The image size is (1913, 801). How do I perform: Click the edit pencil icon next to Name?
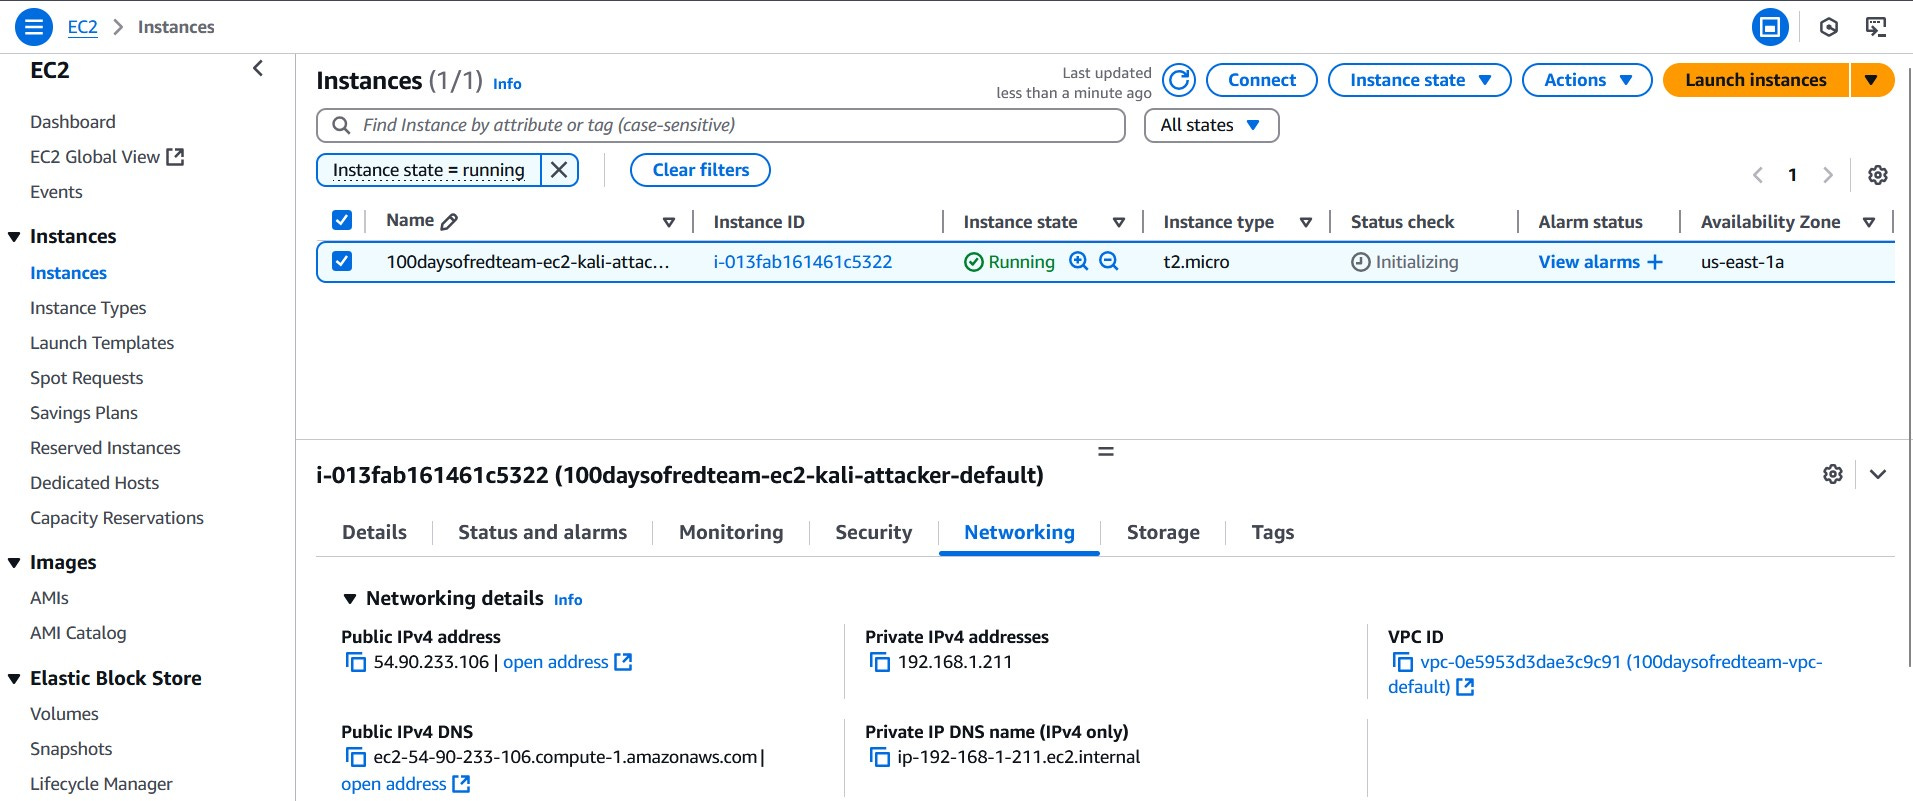coord(449,221)
